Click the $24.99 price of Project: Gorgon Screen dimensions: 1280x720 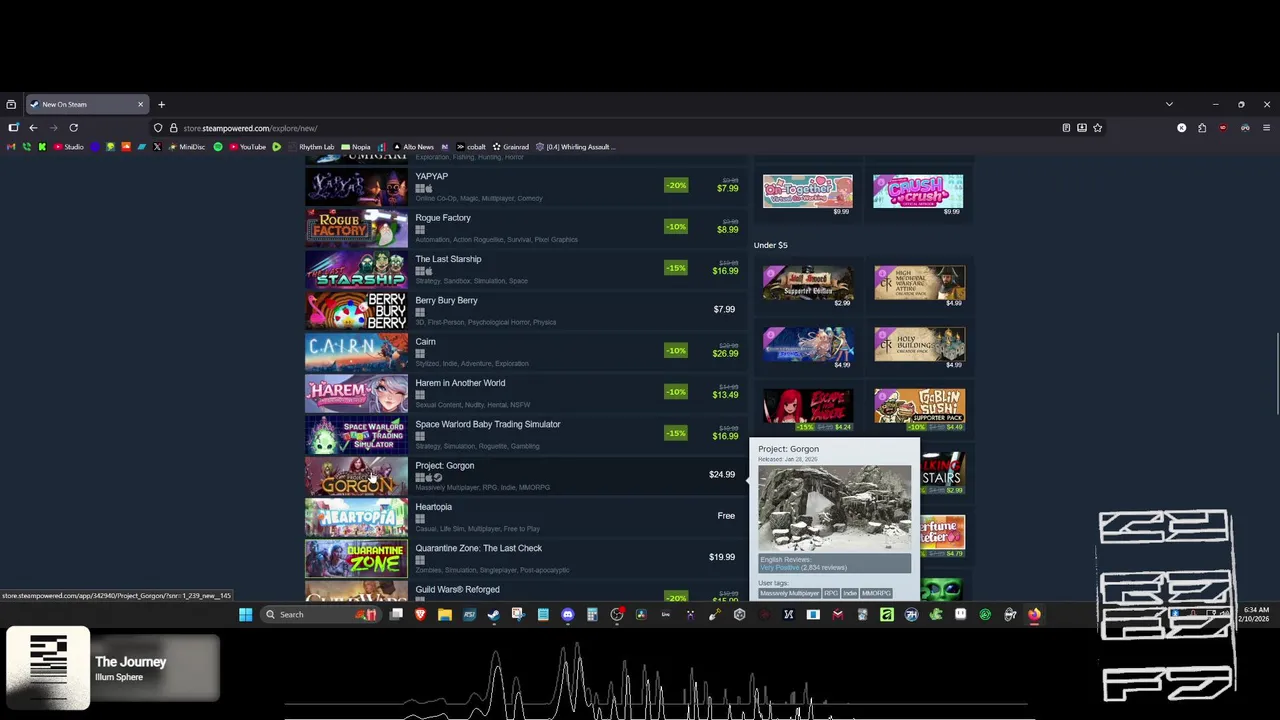coord(722,475)
